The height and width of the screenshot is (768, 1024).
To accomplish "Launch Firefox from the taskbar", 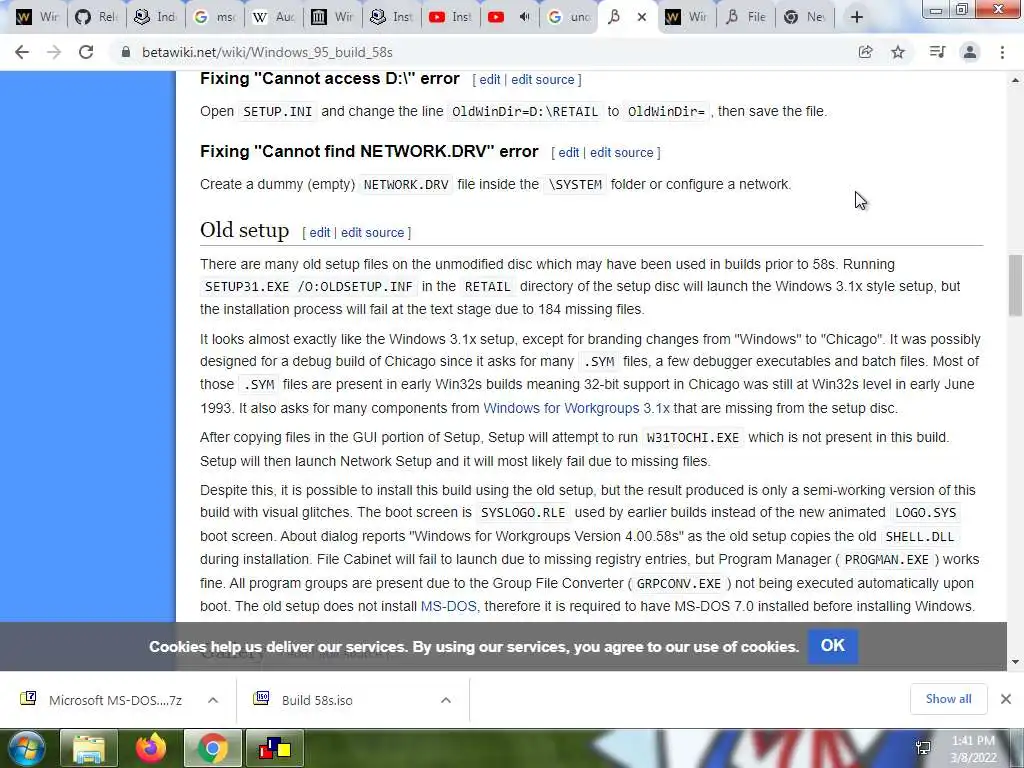I will click(151, 748).
